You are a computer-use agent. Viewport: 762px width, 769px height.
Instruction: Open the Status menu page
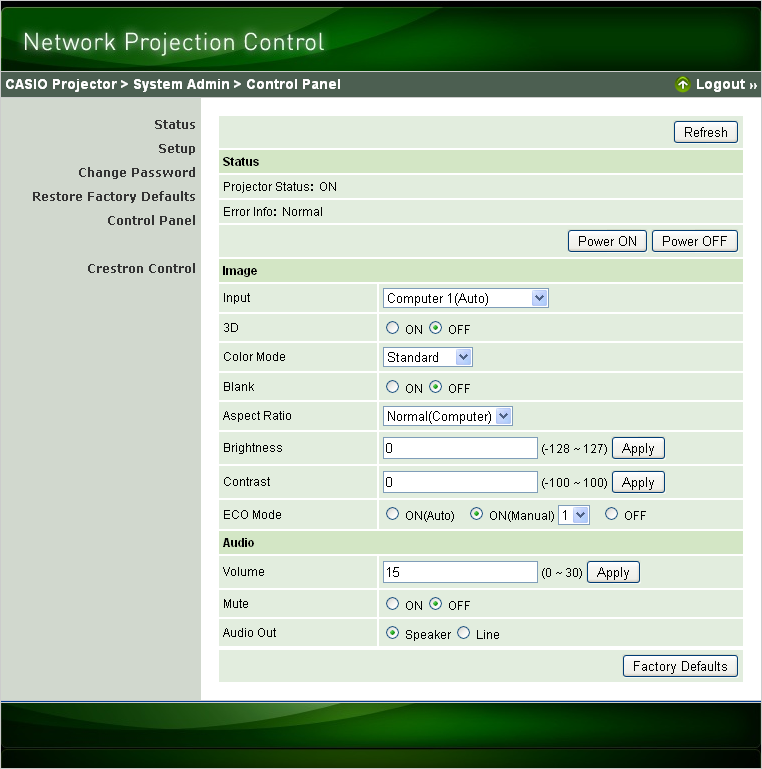click(x=175, y=125)
